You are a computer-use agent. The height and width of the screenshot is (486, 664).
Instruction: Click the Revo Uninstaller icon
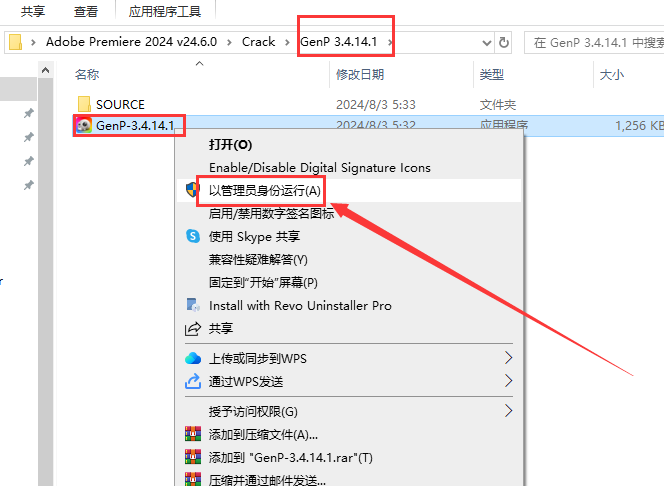(193, 305)
